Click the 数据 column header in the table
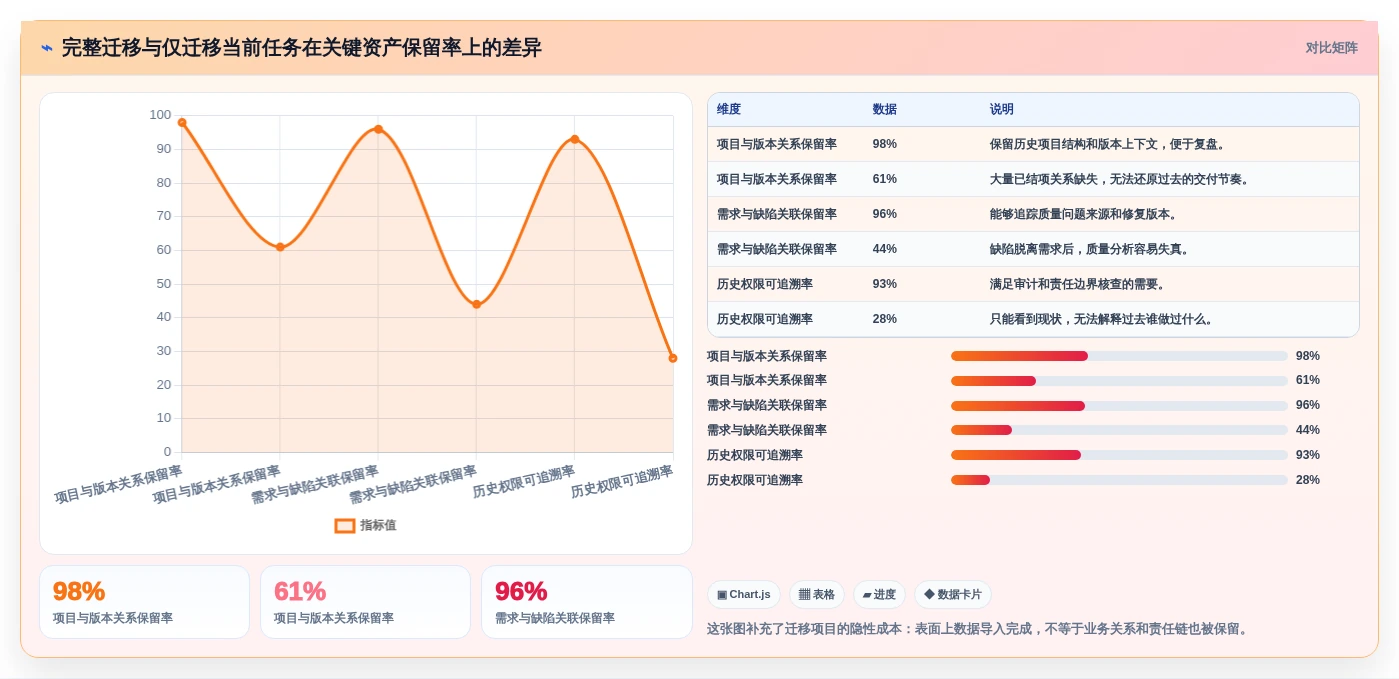Viewport: 1399px width, 679px height. point(884,110)
